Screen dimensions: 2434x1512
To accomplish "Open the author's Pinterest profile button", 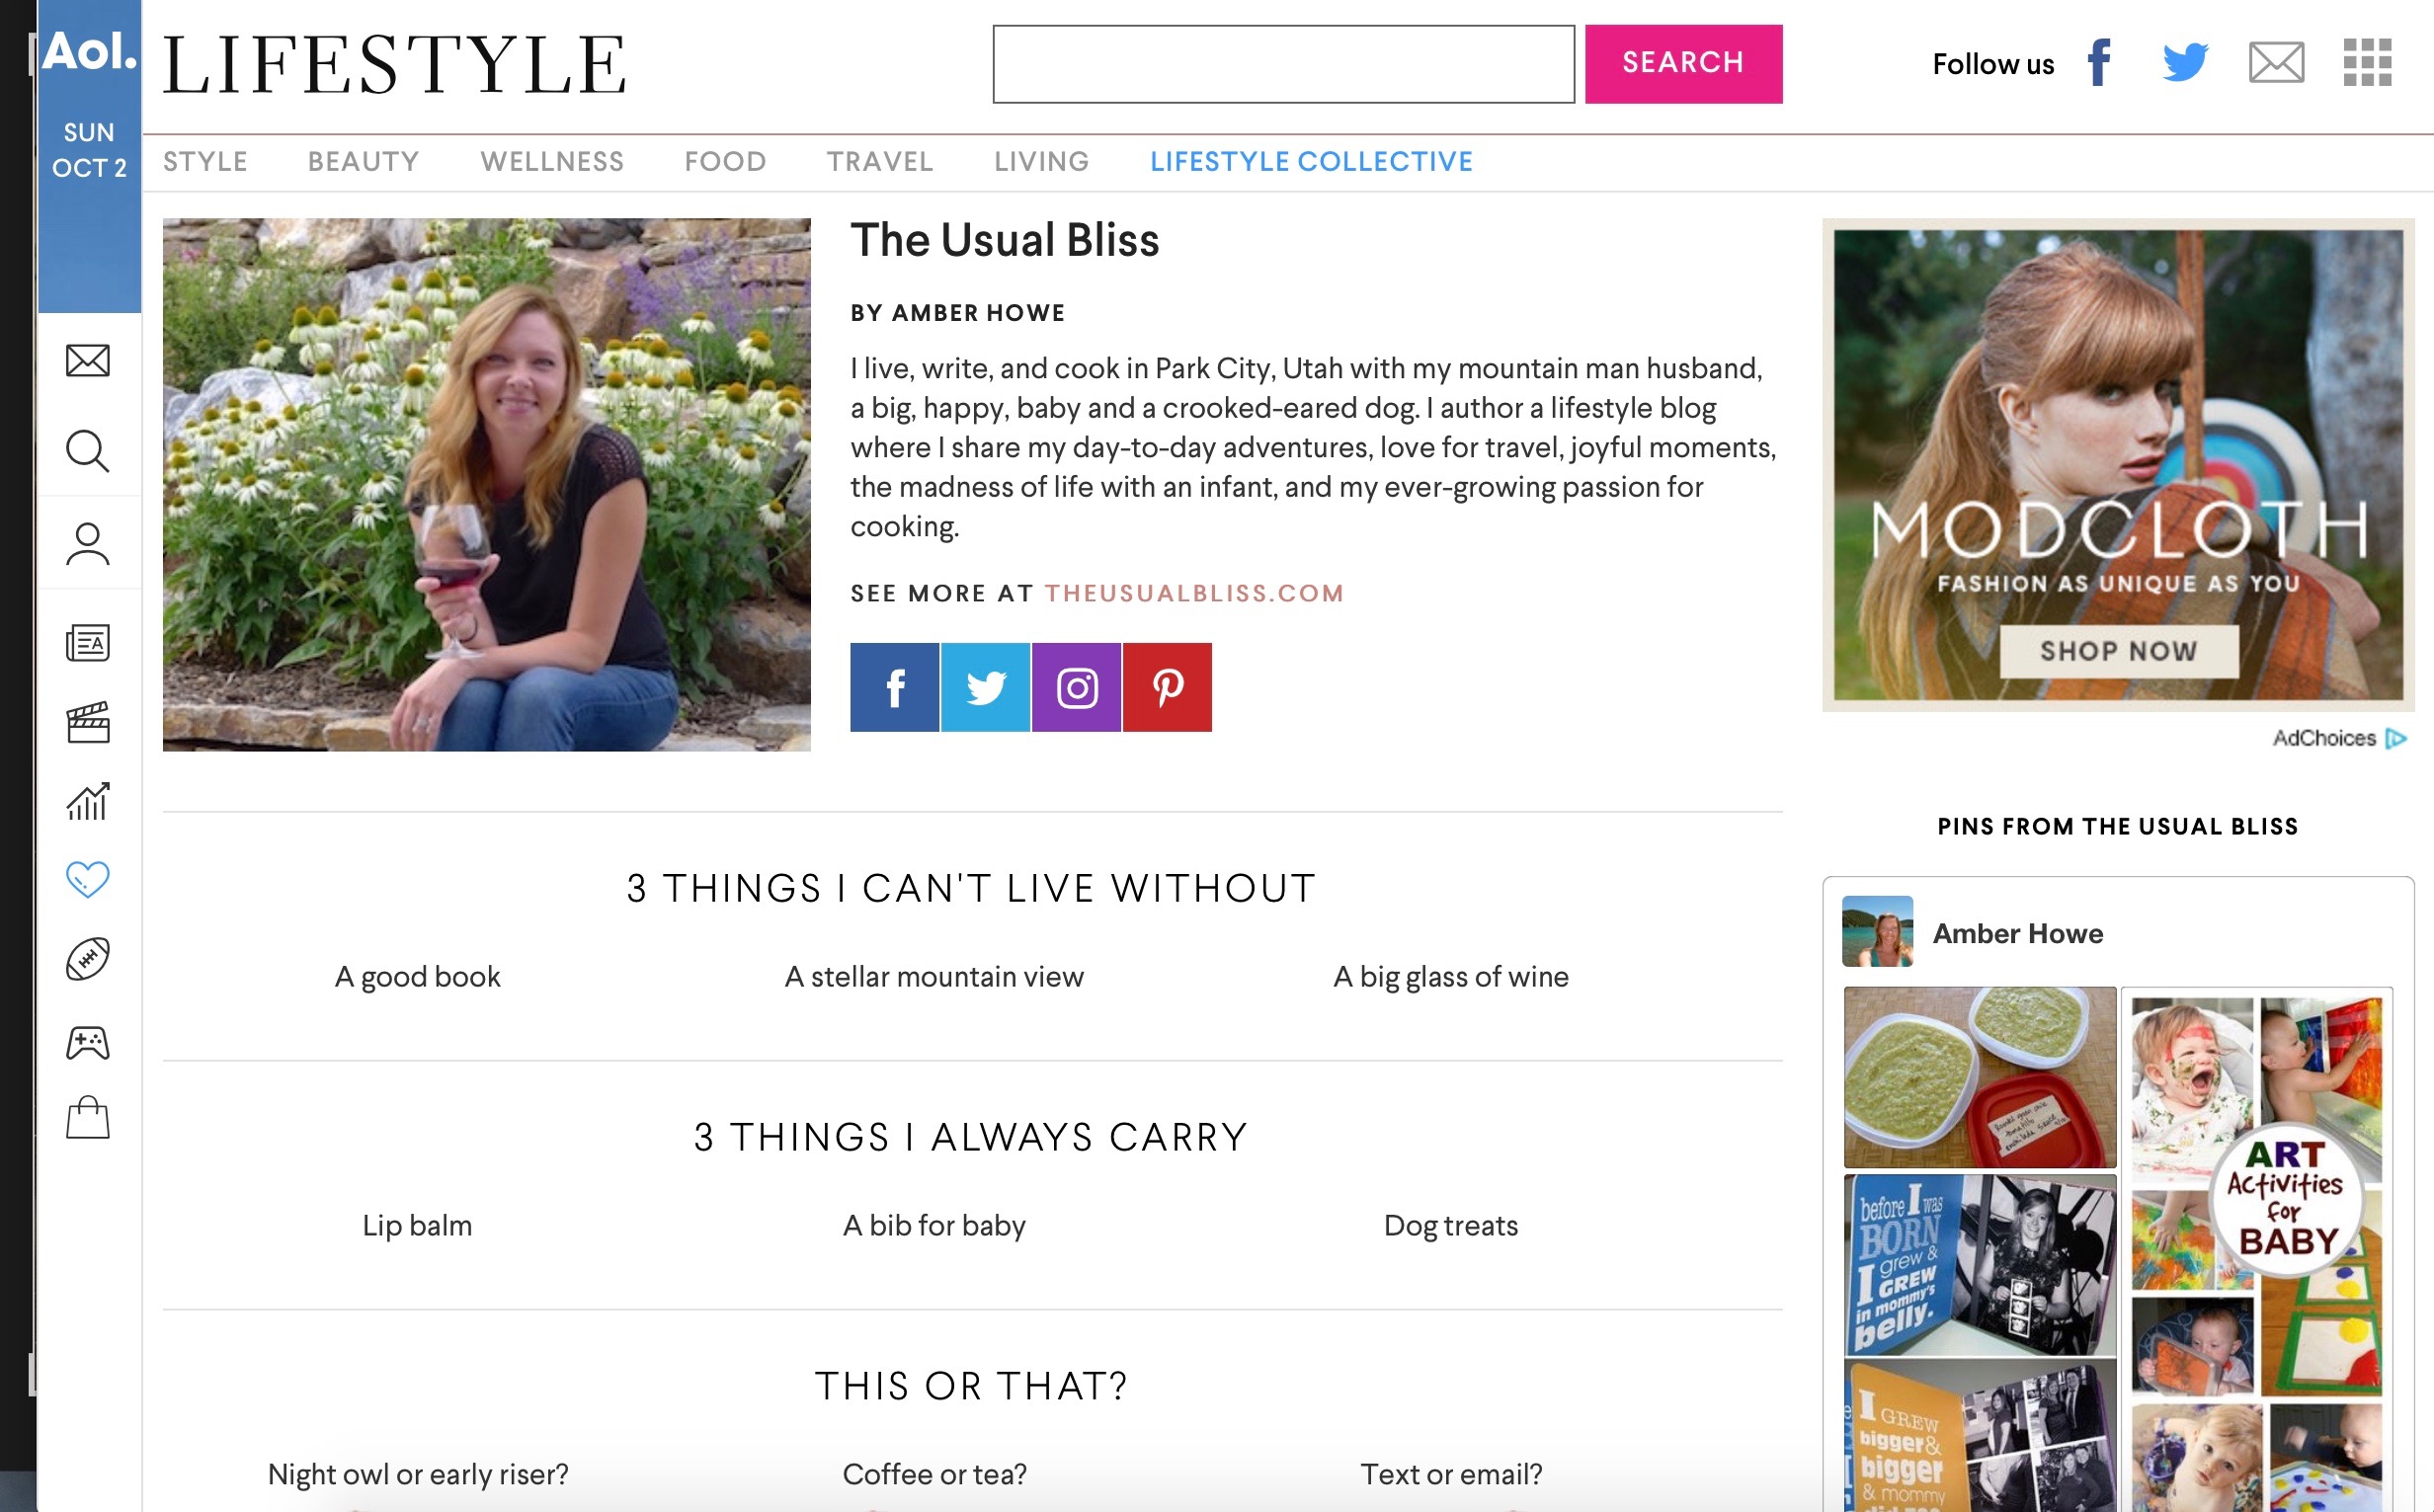I will [1167, 687].
